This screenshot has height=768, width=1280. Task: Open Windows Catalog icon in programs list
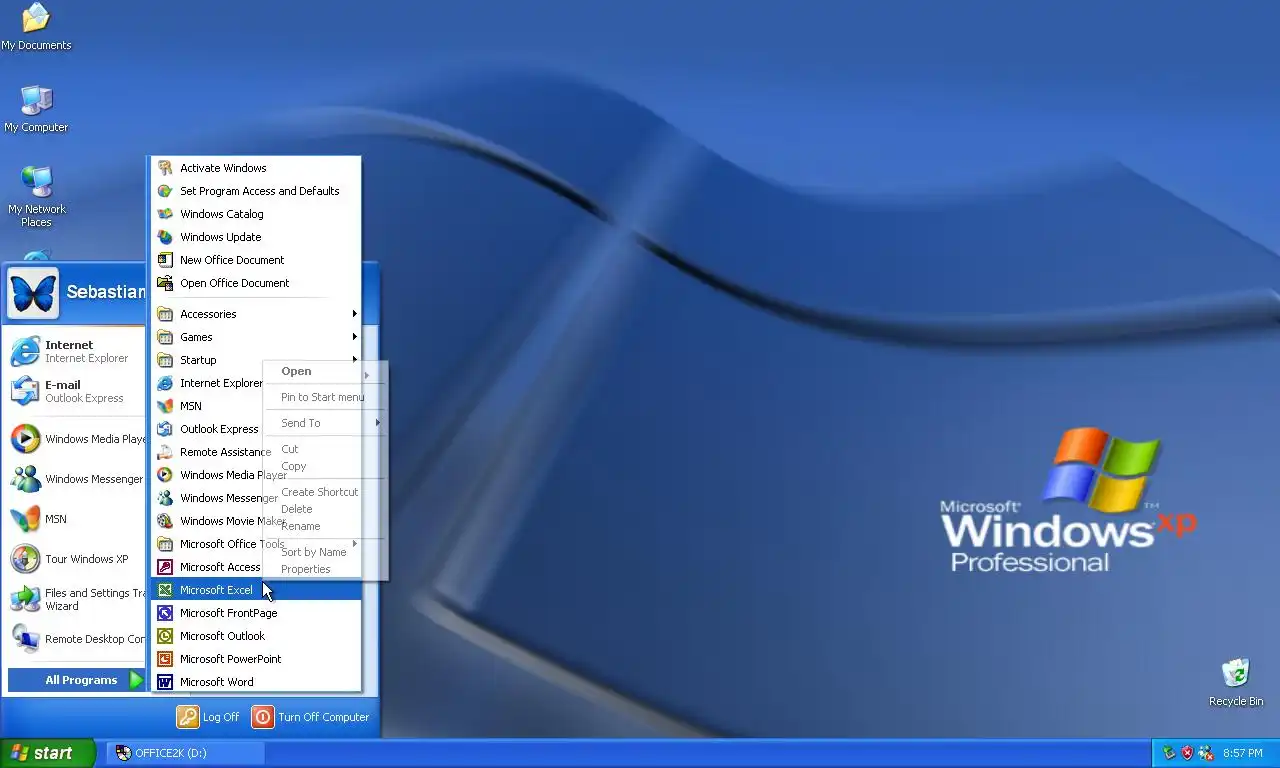[165, 214]
